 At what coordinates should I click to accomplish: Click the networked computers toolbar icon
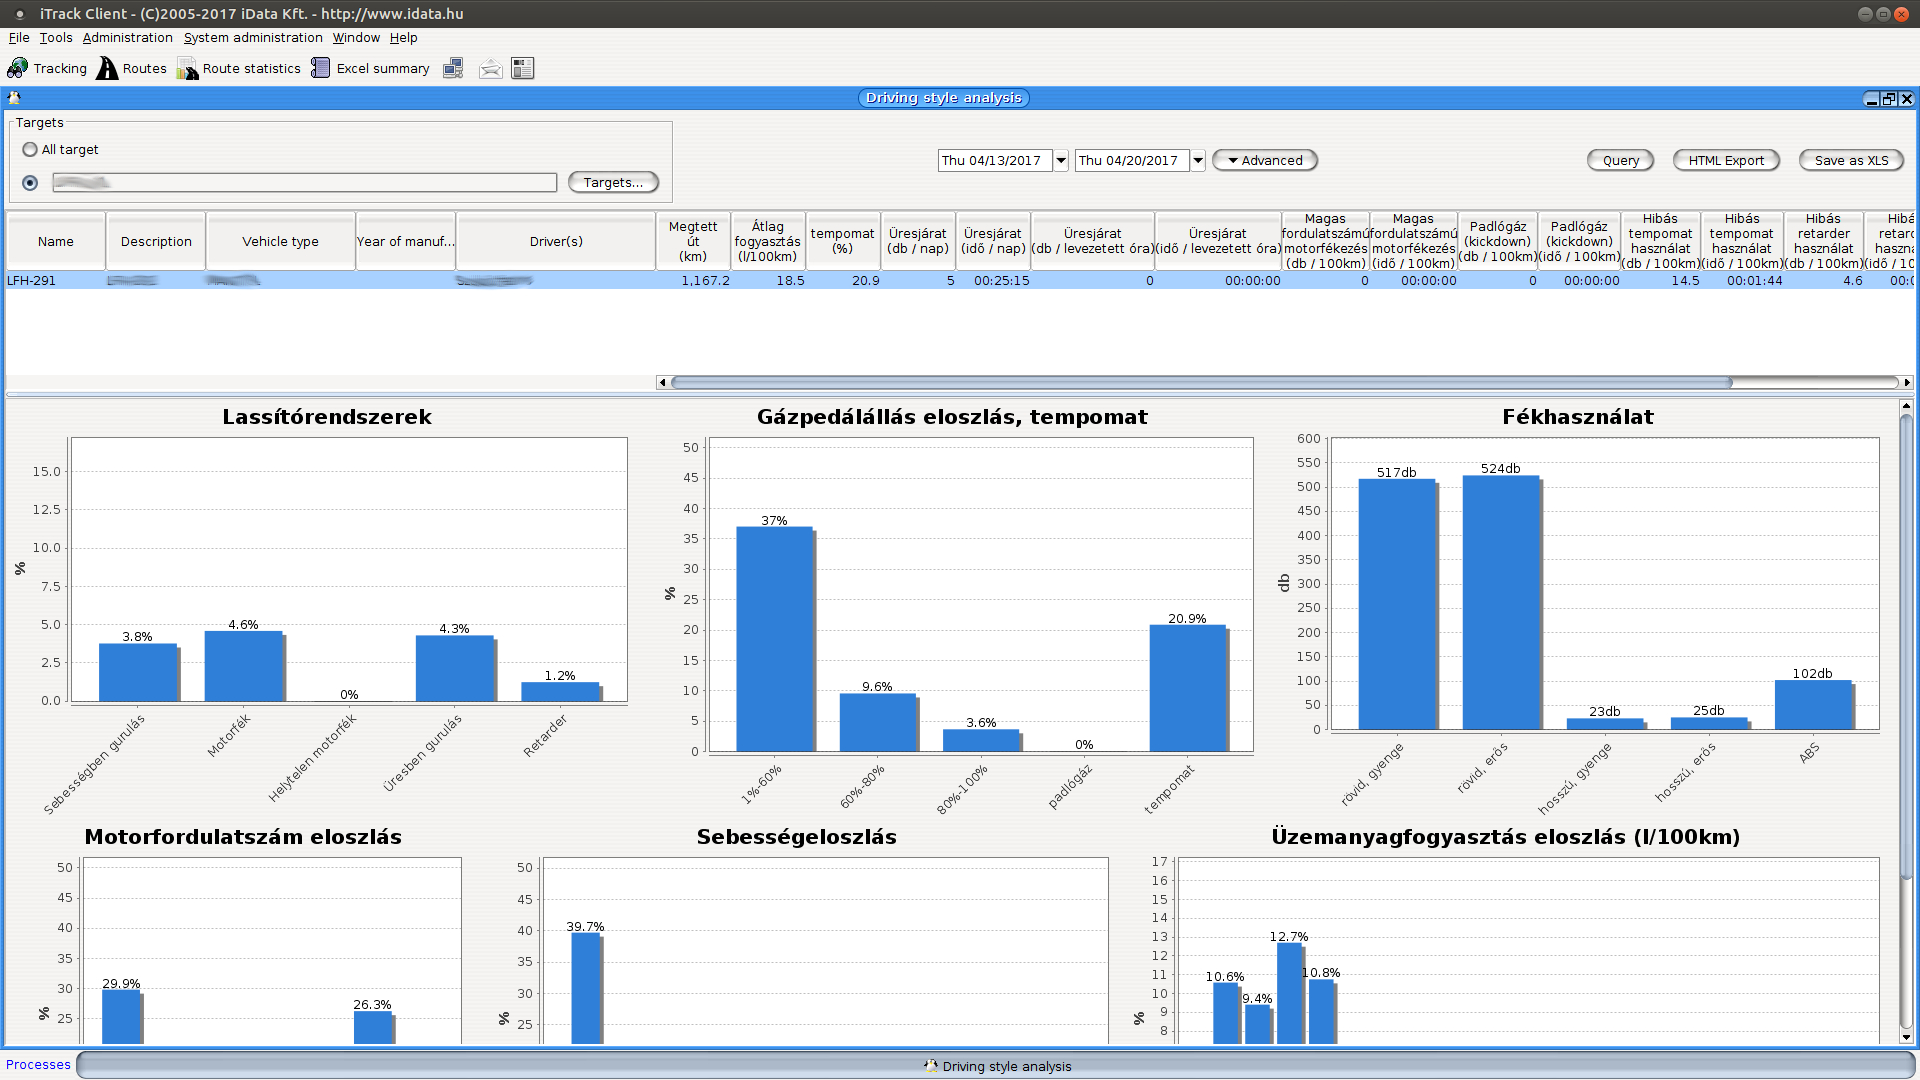(453, 68)
